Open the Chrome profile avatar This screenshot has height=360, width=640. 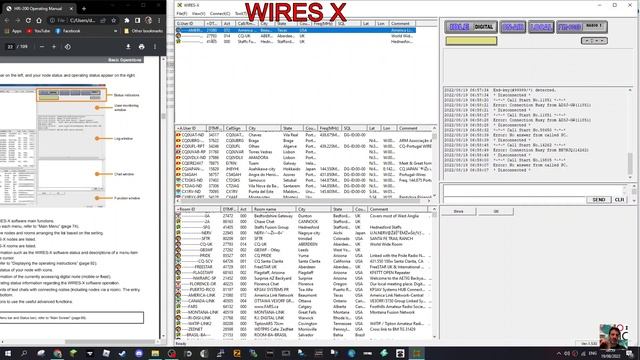[x=149, y=20]
